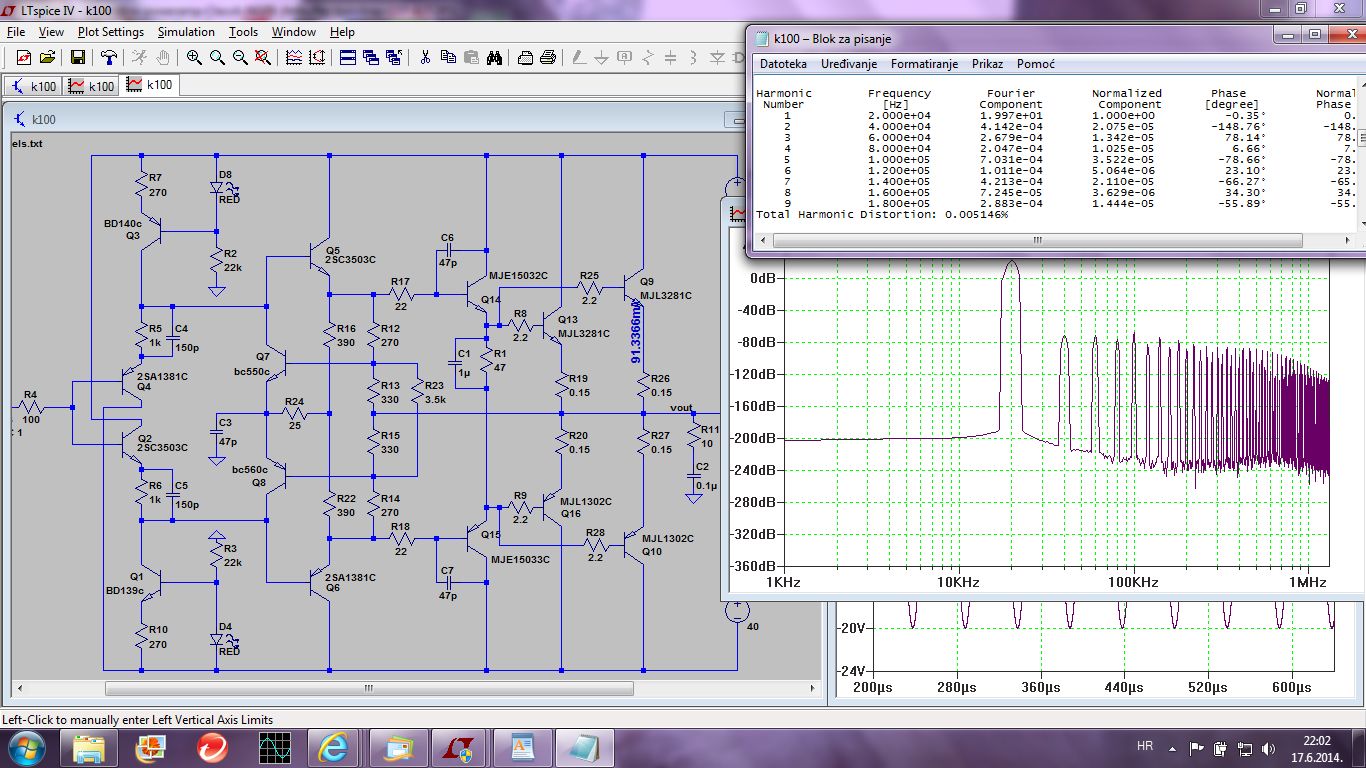Select the draw wire pencil tool
The height and width of the screenshot is (768, 1366).
578,57
